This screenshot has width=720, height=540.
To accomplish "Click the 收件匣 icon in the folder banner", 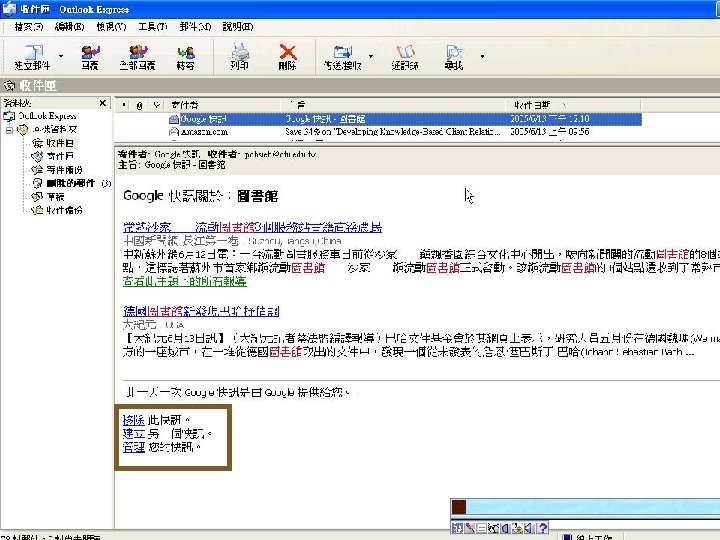I will tap(9, 85).
